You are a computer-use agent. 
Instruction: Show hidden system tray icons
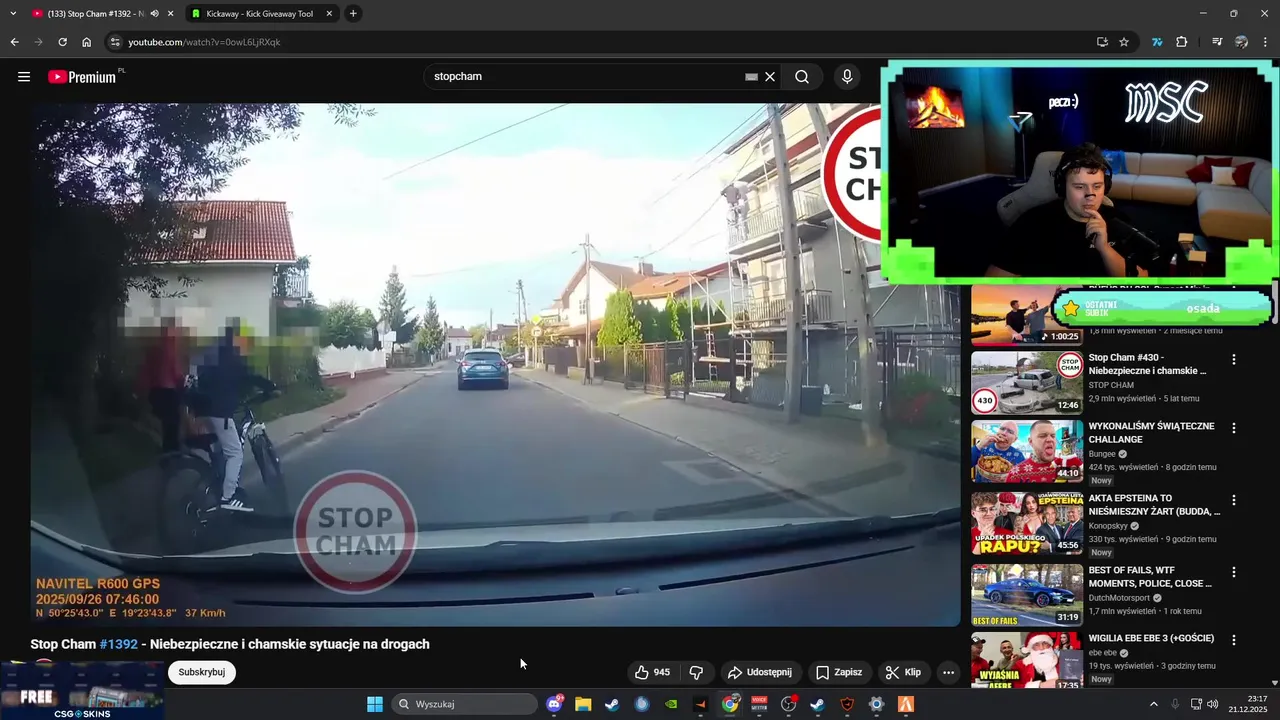click(x=1153, y=704)
